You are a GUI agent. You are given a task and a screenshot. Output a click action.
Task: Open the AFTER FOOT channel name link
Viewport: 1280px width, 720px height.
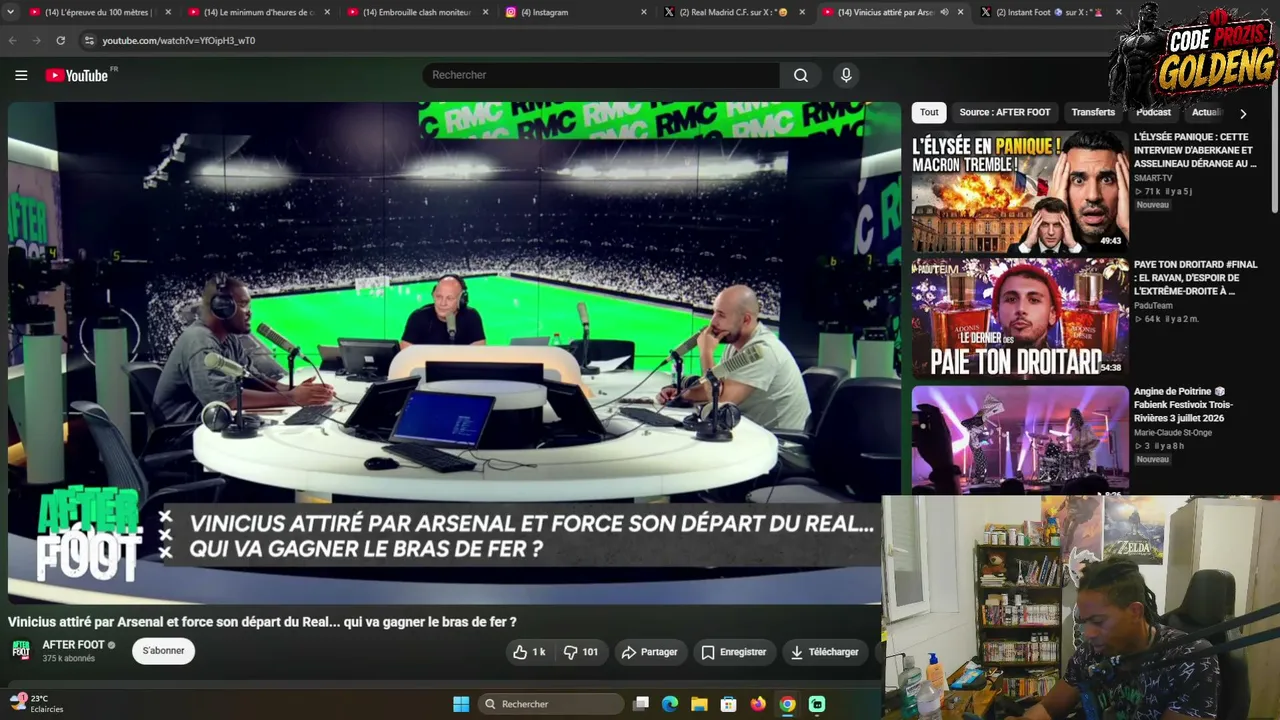click(73, 645)
